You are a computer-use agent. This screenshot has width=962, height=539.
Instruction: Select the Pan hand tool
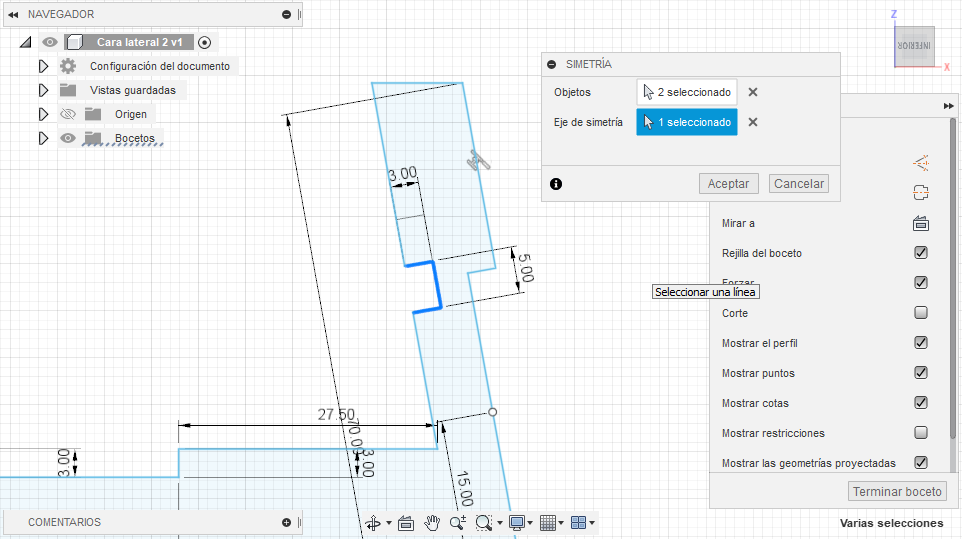(x=432, y=523)
